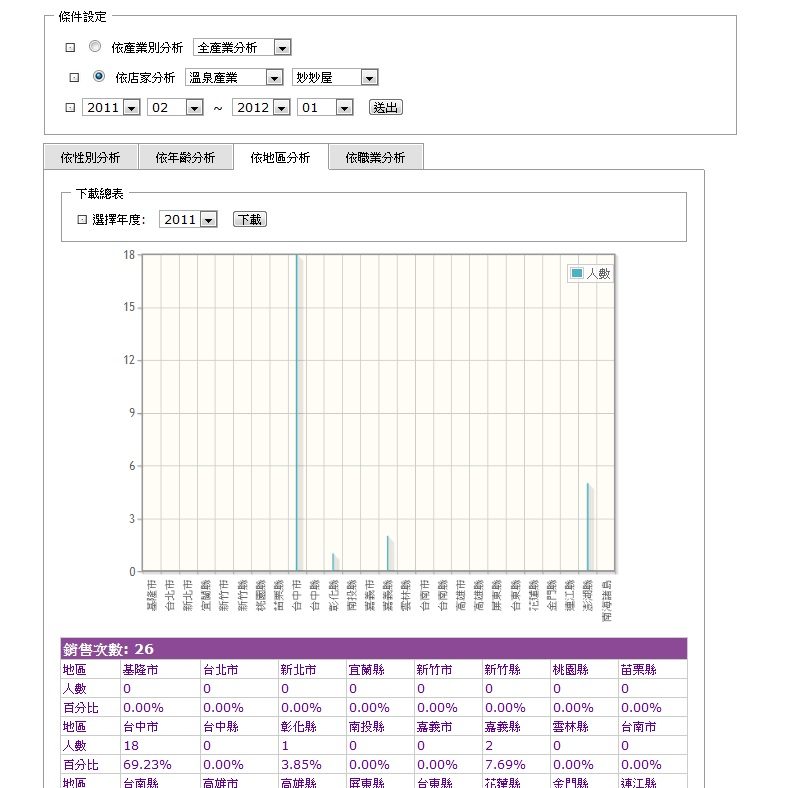789x788 pixels.
Task: Open the 選擇年度 2011 dropdown
Action: point(188,219)
